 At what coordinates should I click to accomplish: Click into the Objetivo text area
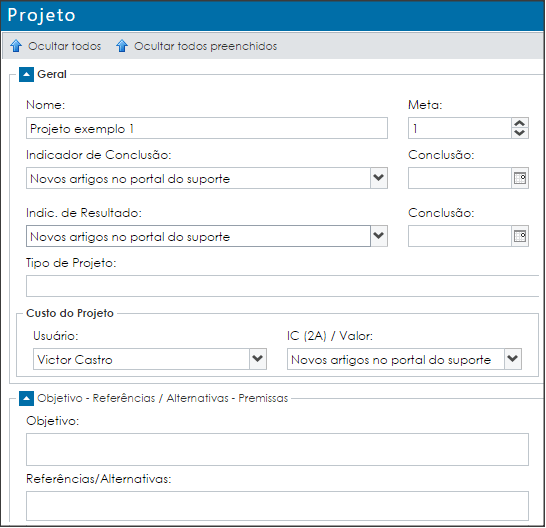[277, 449]
